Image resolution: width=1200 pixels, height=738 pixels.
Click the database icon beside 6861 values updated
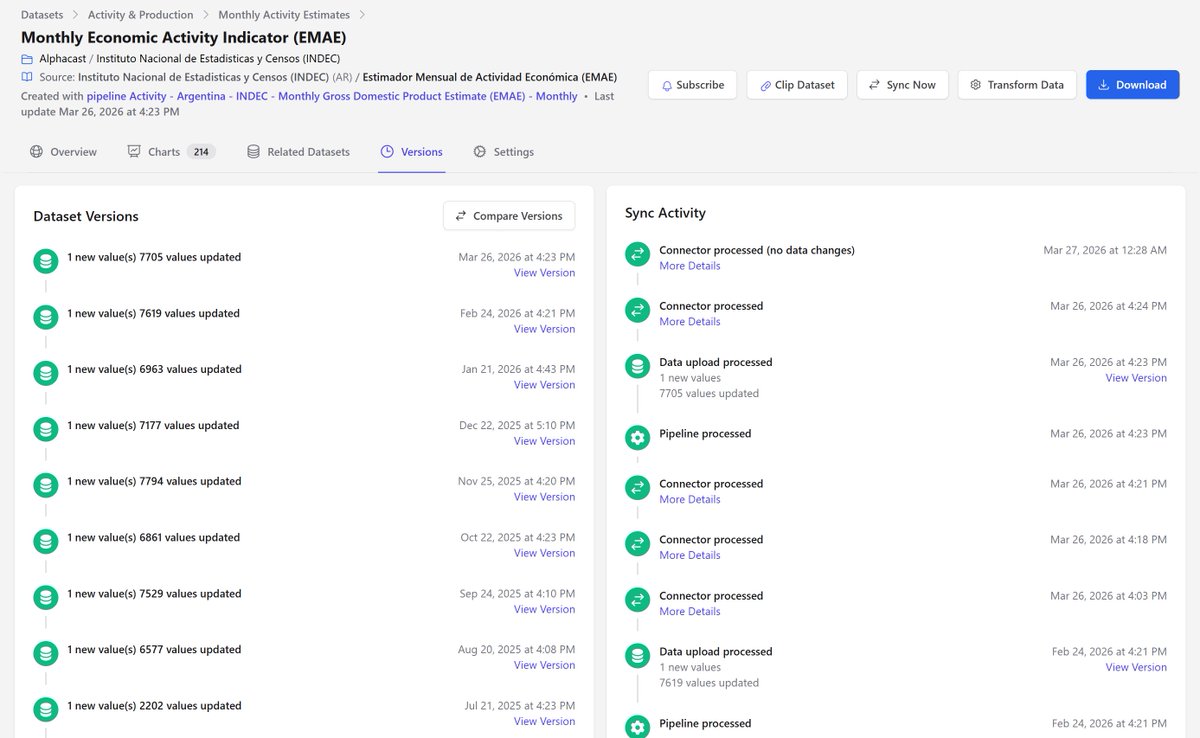pos(45,542)
